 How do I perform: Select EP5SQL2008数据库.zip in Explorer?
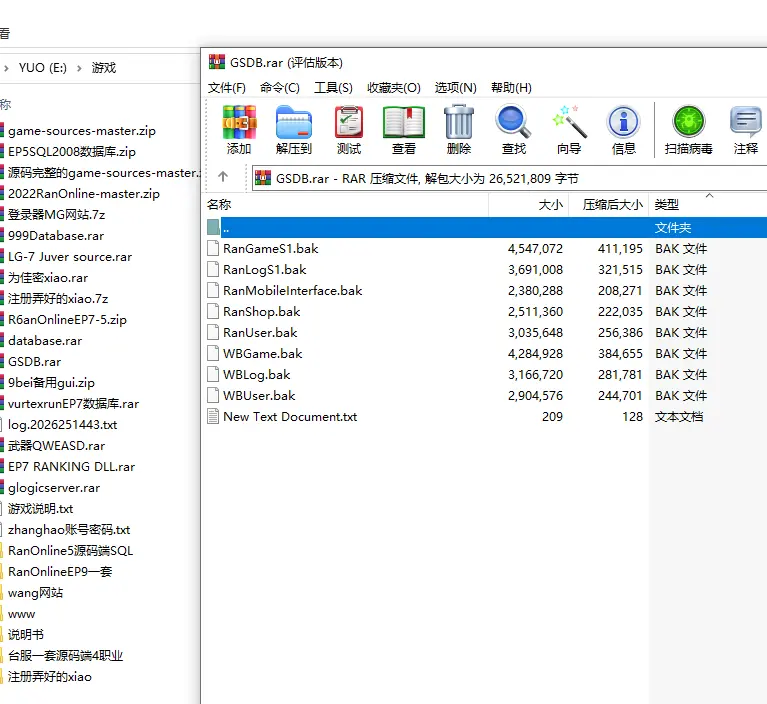click(x=72, y=152)
